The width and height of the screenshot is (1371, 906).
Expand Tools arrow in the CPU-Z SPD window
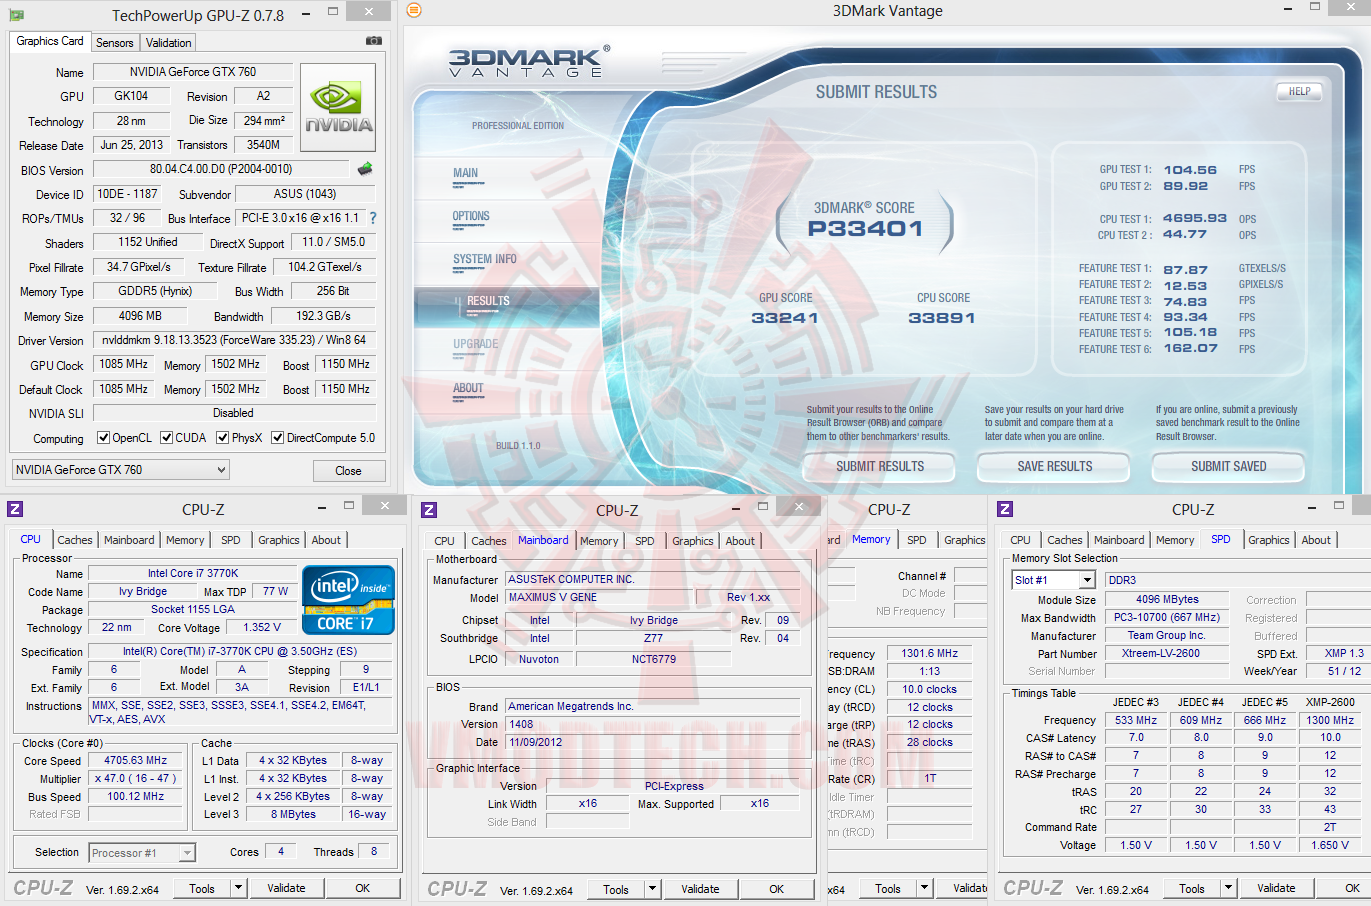(1228, 888)
